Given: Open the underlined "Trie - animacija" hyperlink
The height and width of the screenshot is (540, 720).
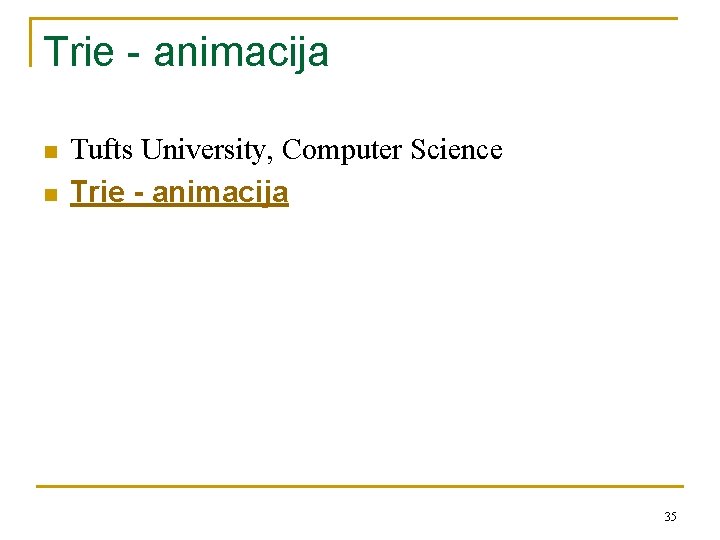Looking at the screenshot, I should tap(180, 192).
